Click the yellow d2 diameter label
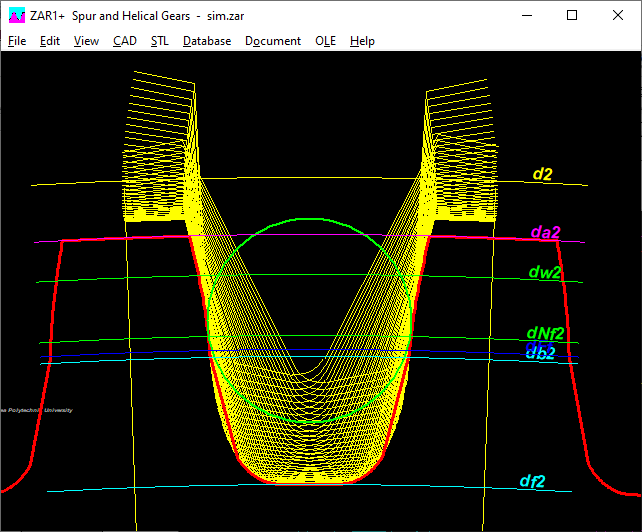The image size is (642, 532). 543,174
